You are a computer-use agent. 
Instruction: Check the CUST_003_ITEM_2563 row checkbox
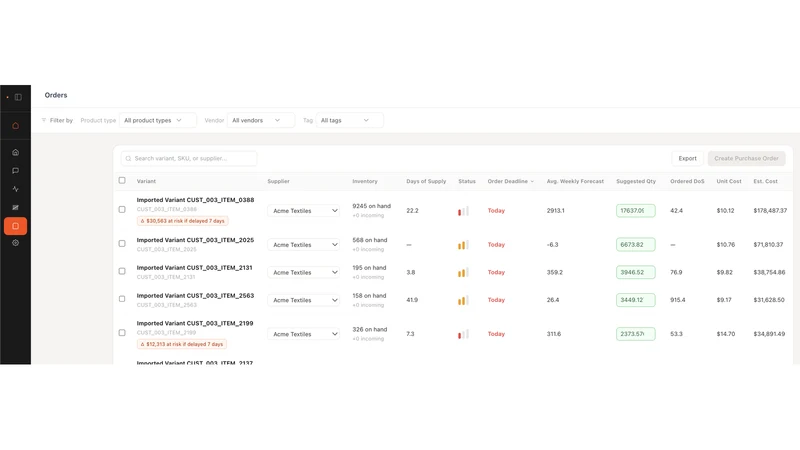click(x=122, y=298)
